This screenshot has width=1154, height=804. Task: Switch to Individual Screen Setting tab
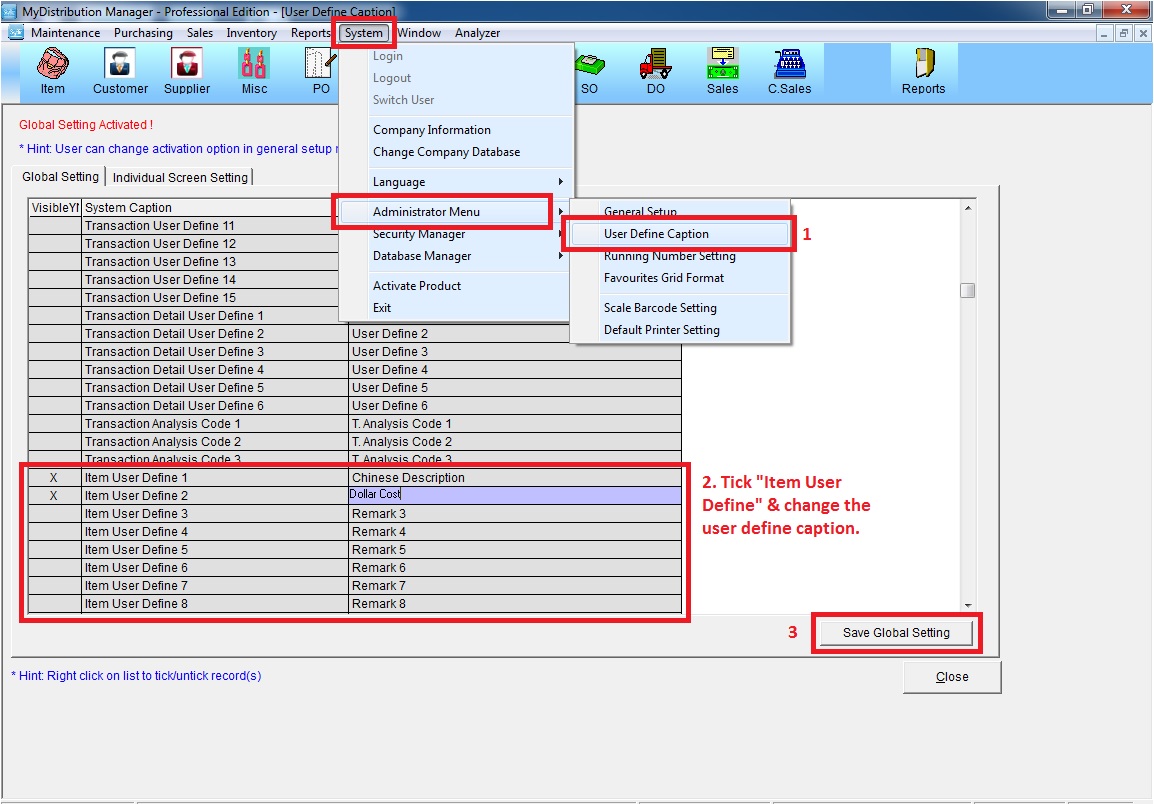point(180,177)
